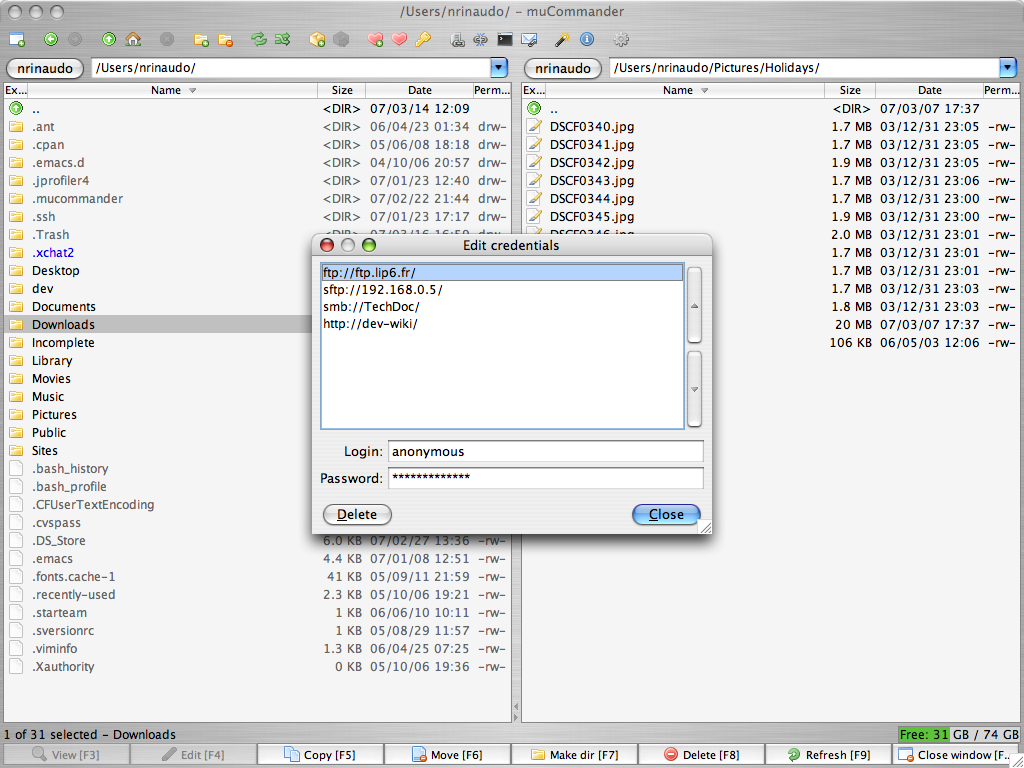Click the grayed-out stop icon in toolbar

(x=167, y=40)
